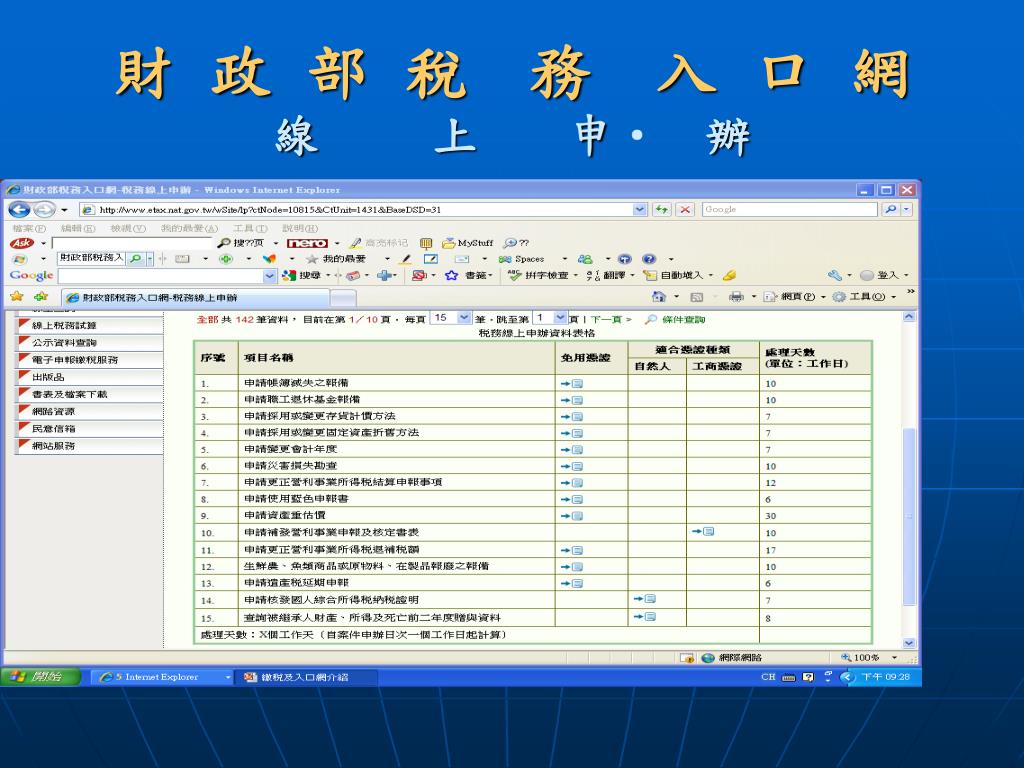Click 自然人 certificate icon for row 14
The height and width of the screenshot is (768, 1024).
pyautogui.click(x=645, y=598)
